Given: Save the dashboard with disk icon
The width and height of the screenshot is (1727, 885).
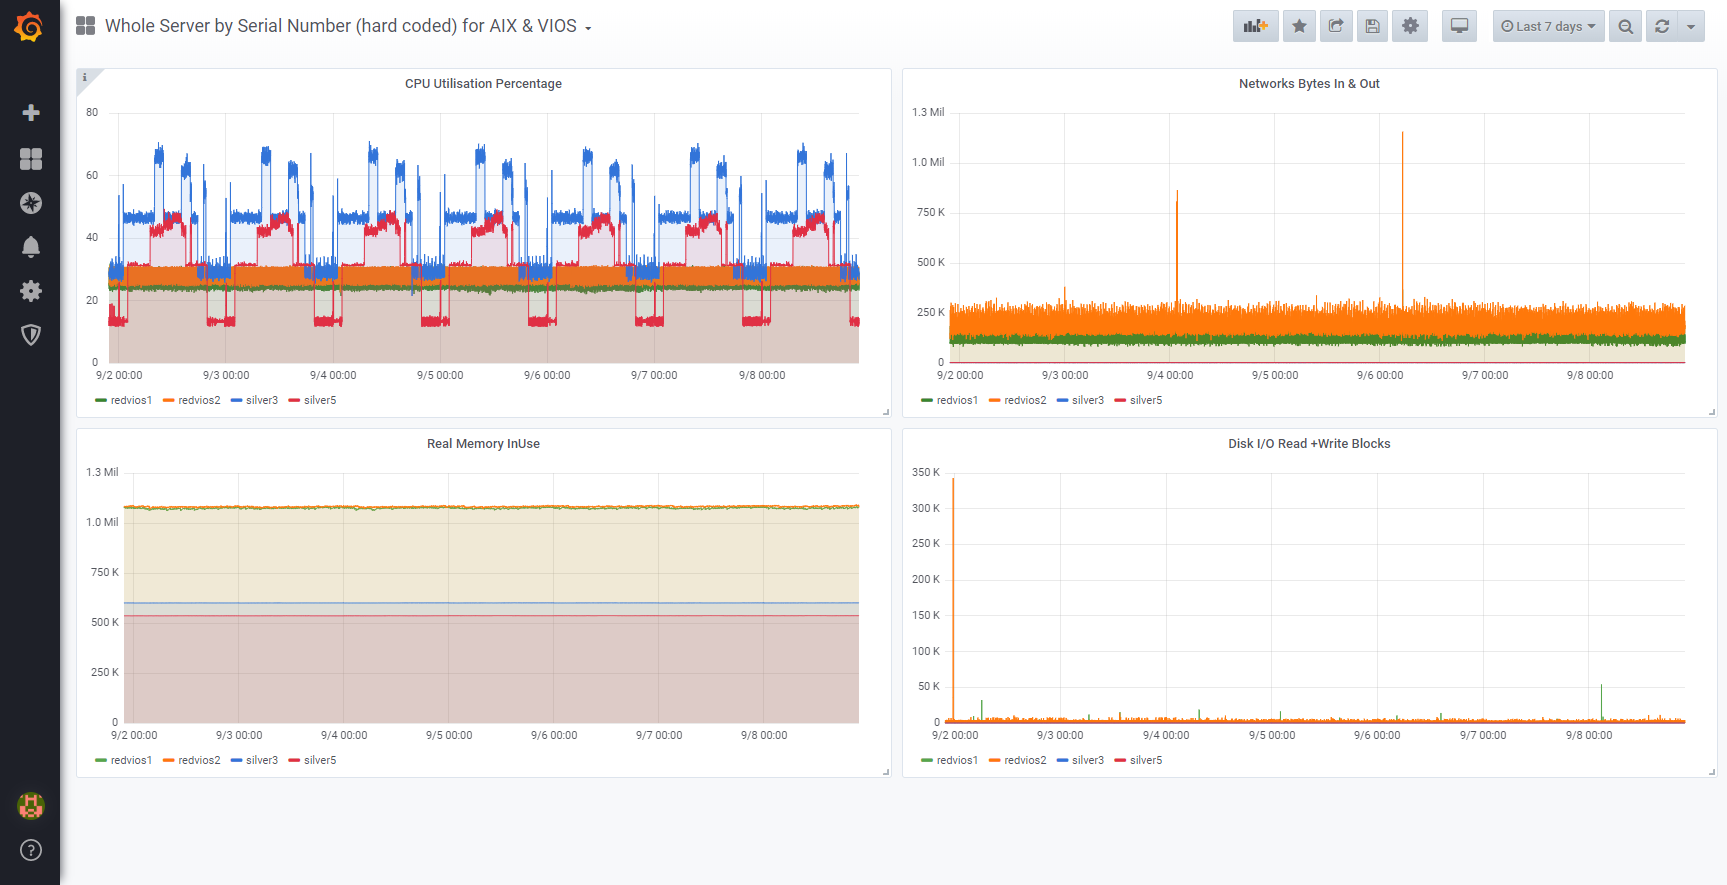Looking at the screenshot, I should [1373, 26].
